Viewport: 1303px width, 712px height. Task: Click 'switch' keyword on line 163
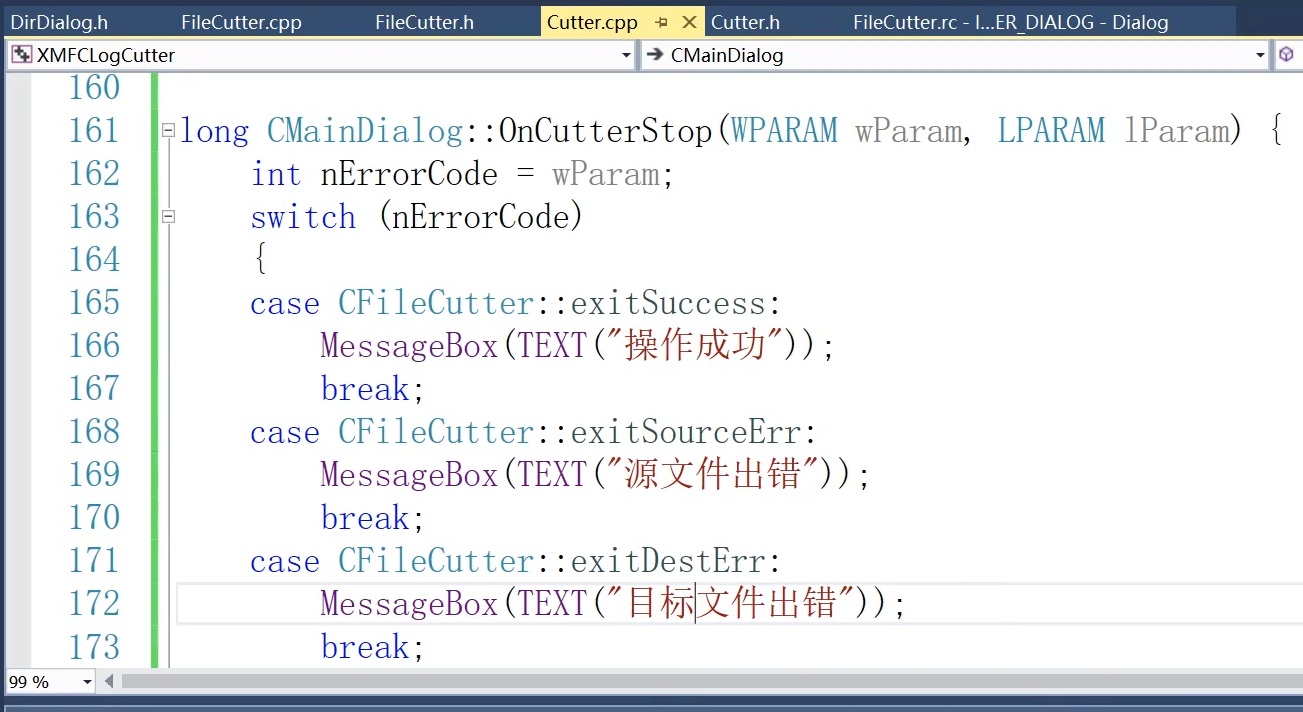click(x=303, y=217)
